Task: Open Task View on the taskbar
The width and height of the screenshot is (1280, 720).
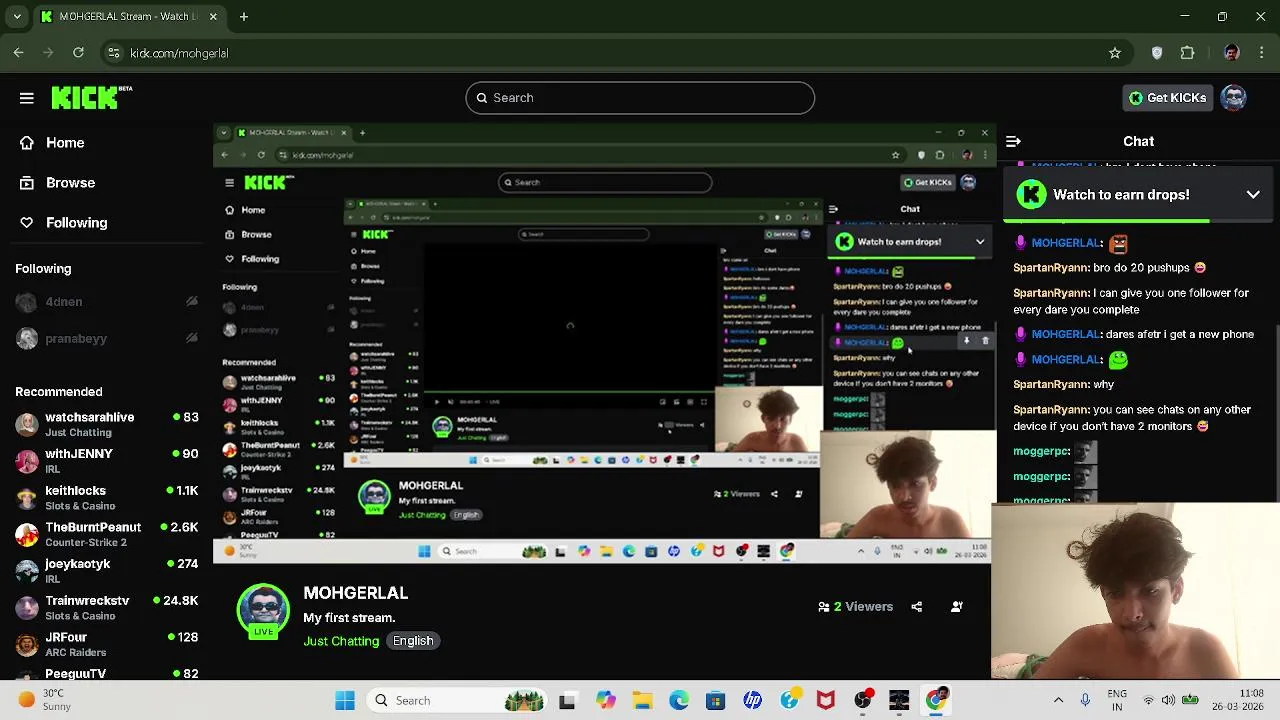Action: pyautogui.click(x=567, y=701)
